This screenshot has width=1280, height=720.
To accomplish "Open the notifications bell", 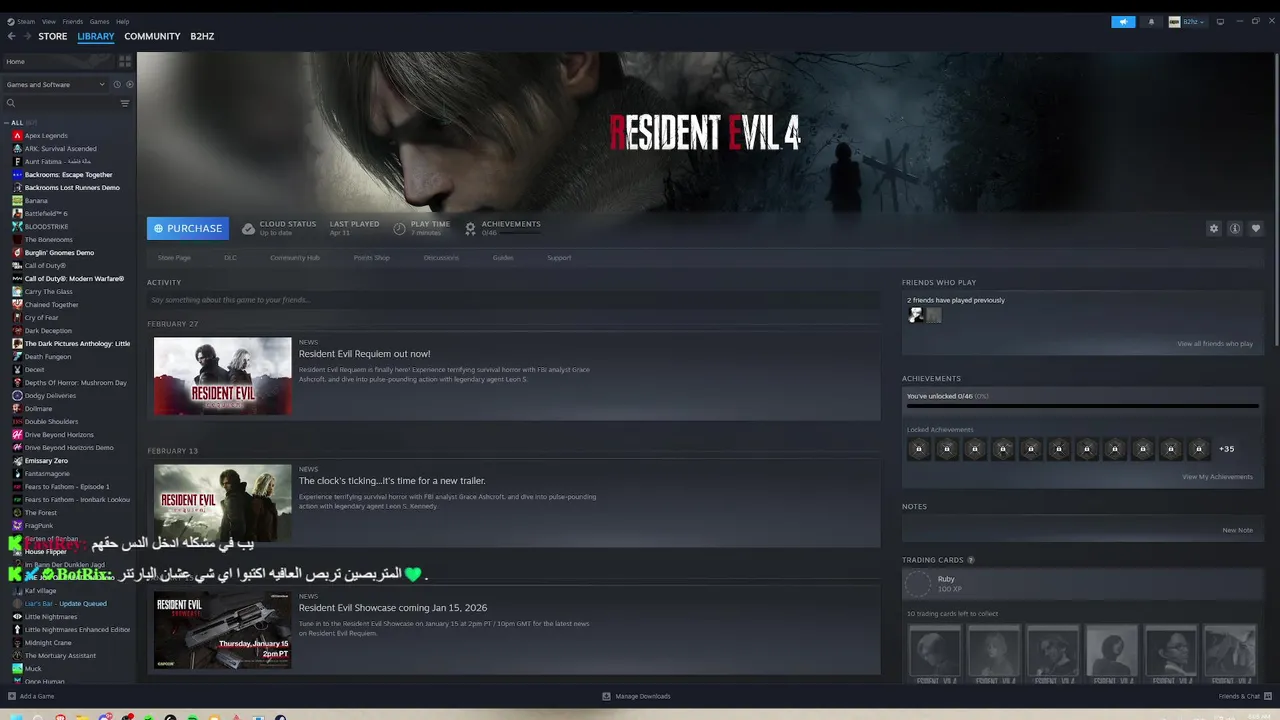I will point(1151,21).
